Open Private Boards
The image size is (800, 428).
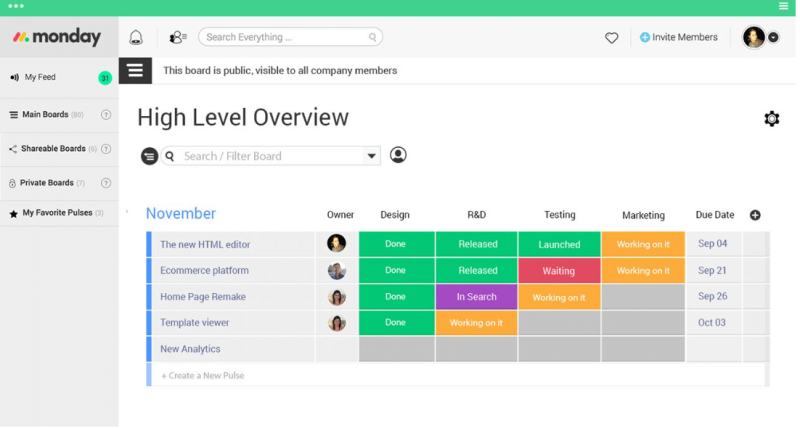(46, 183)
